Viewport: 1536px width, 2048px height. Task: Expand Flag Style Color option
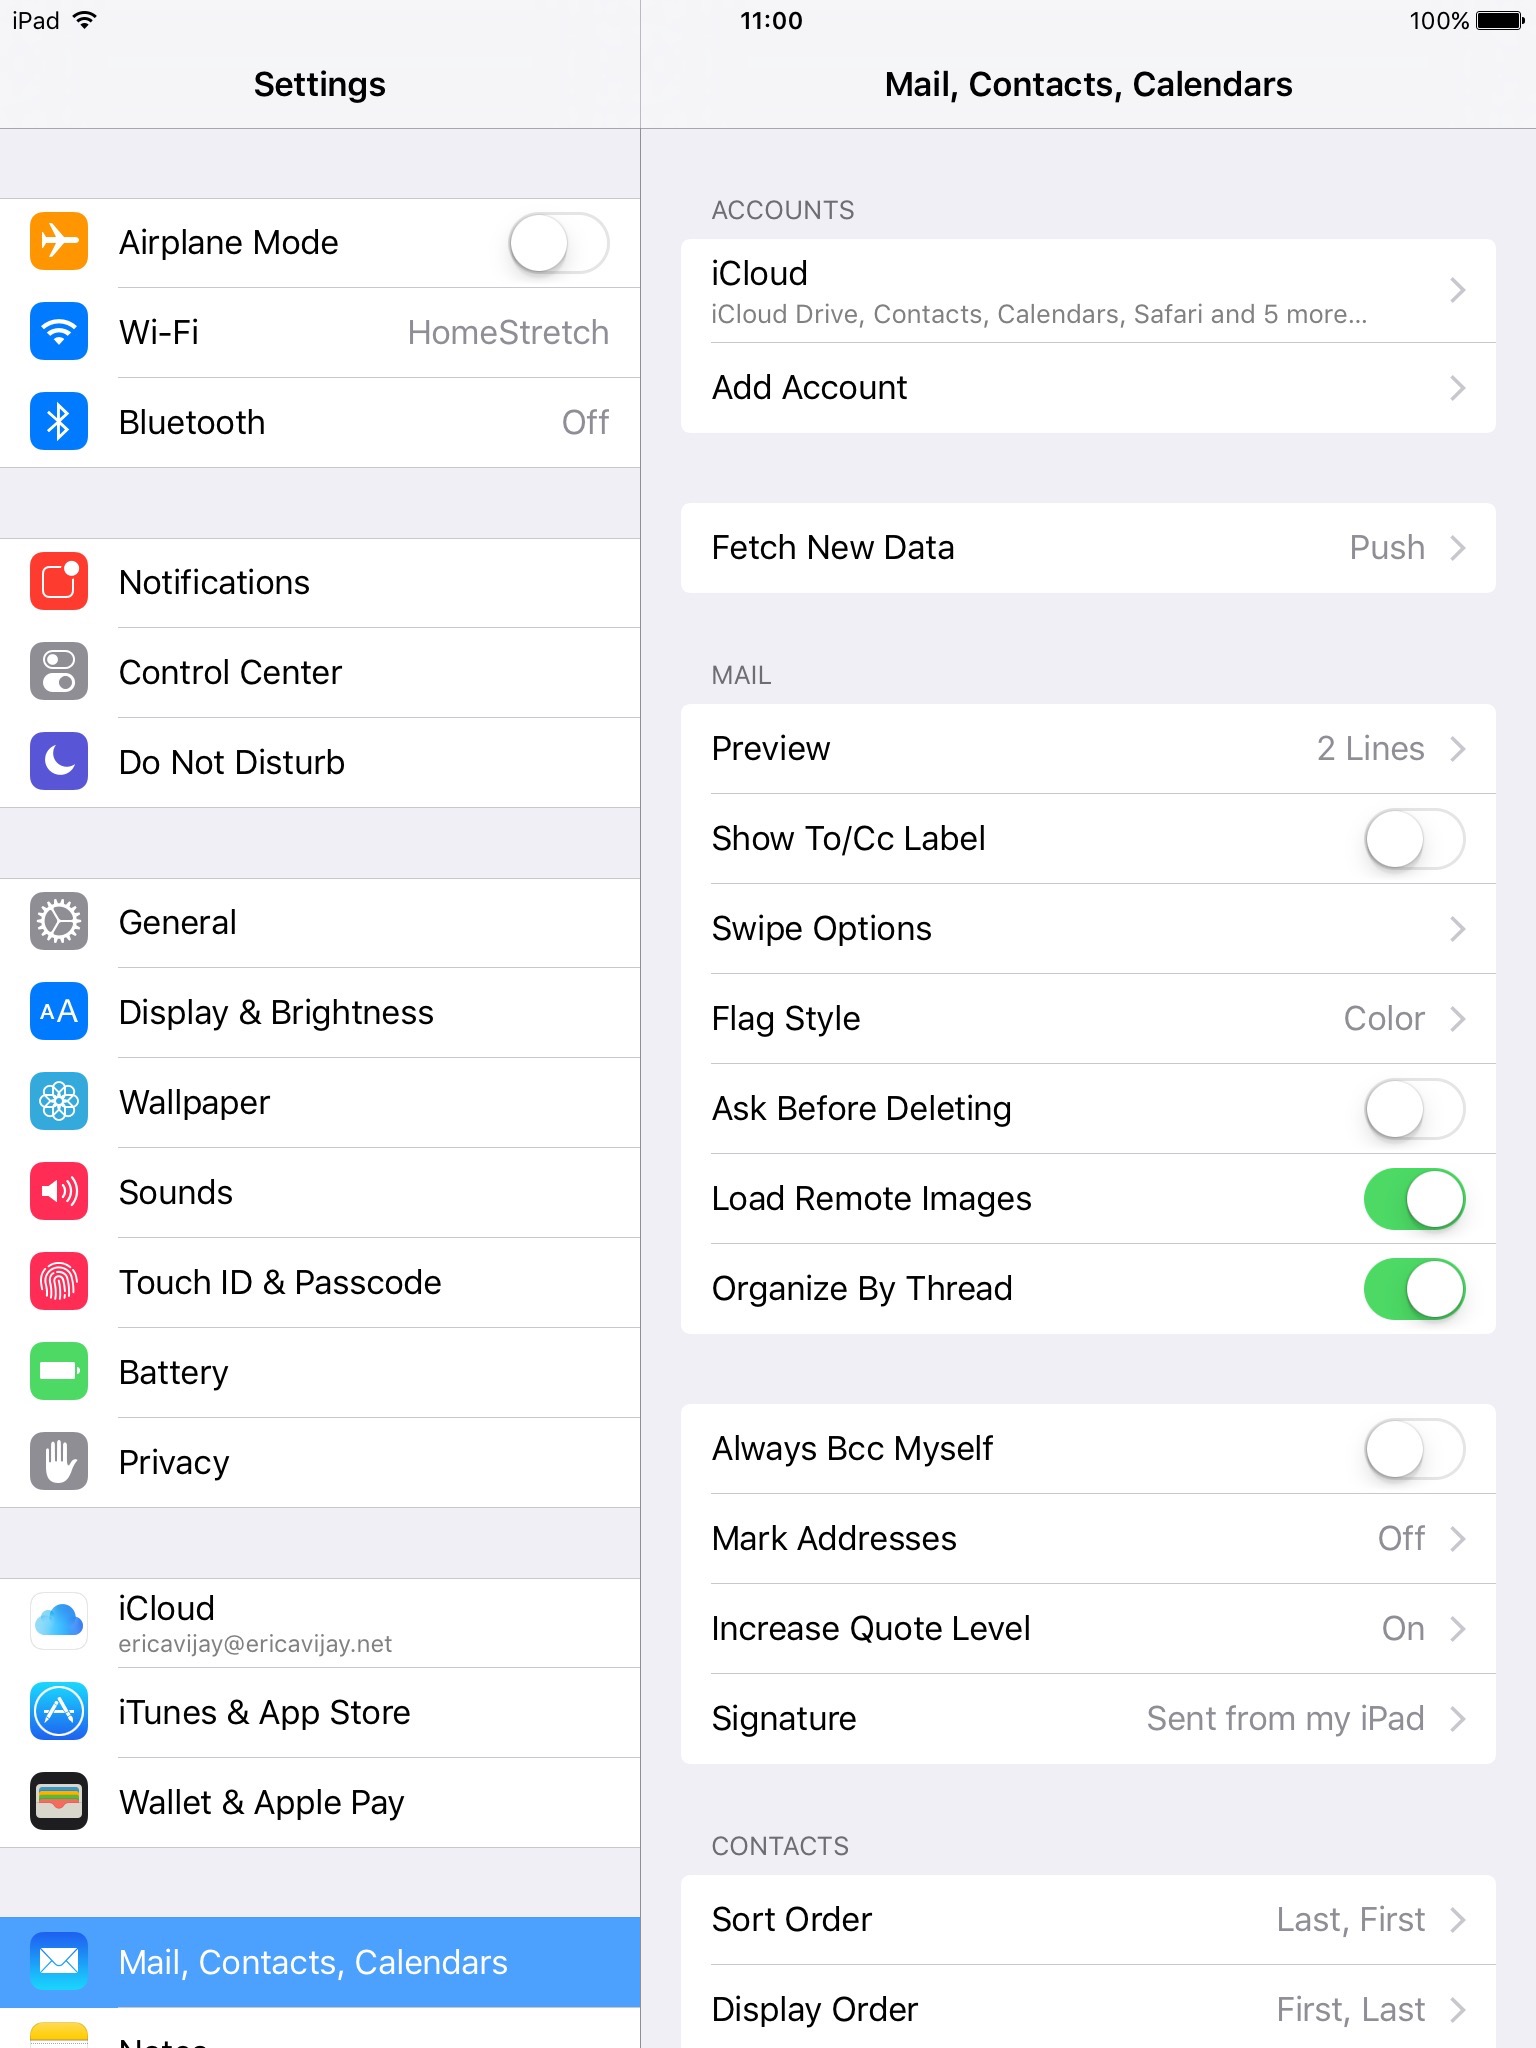tap(1088, 1019)
